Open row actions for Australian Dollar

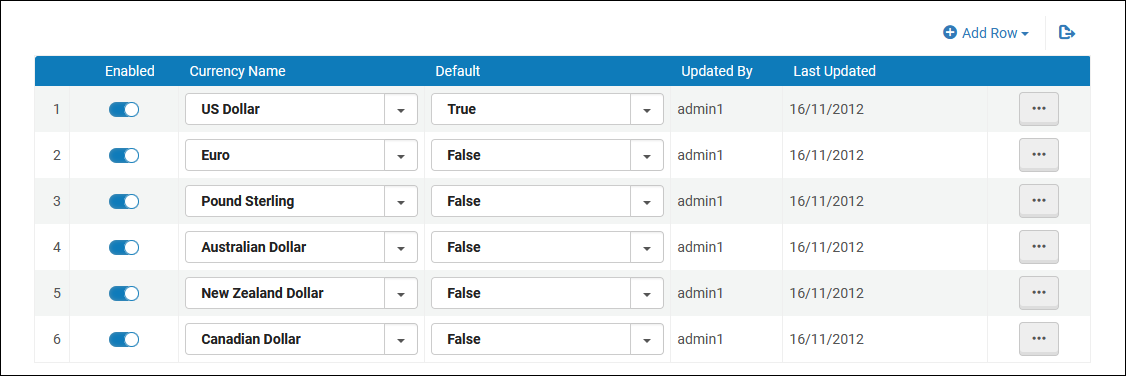[1038, 247]
